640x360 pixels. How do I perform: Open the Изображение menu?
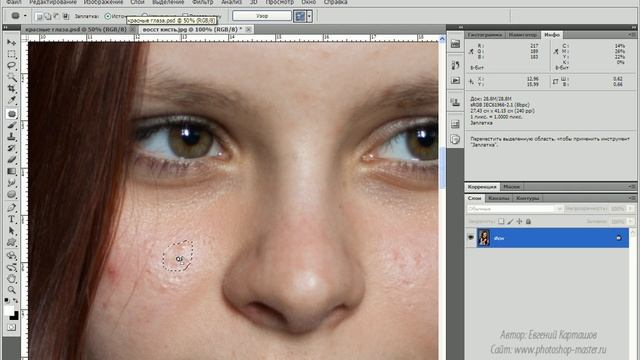103,2
